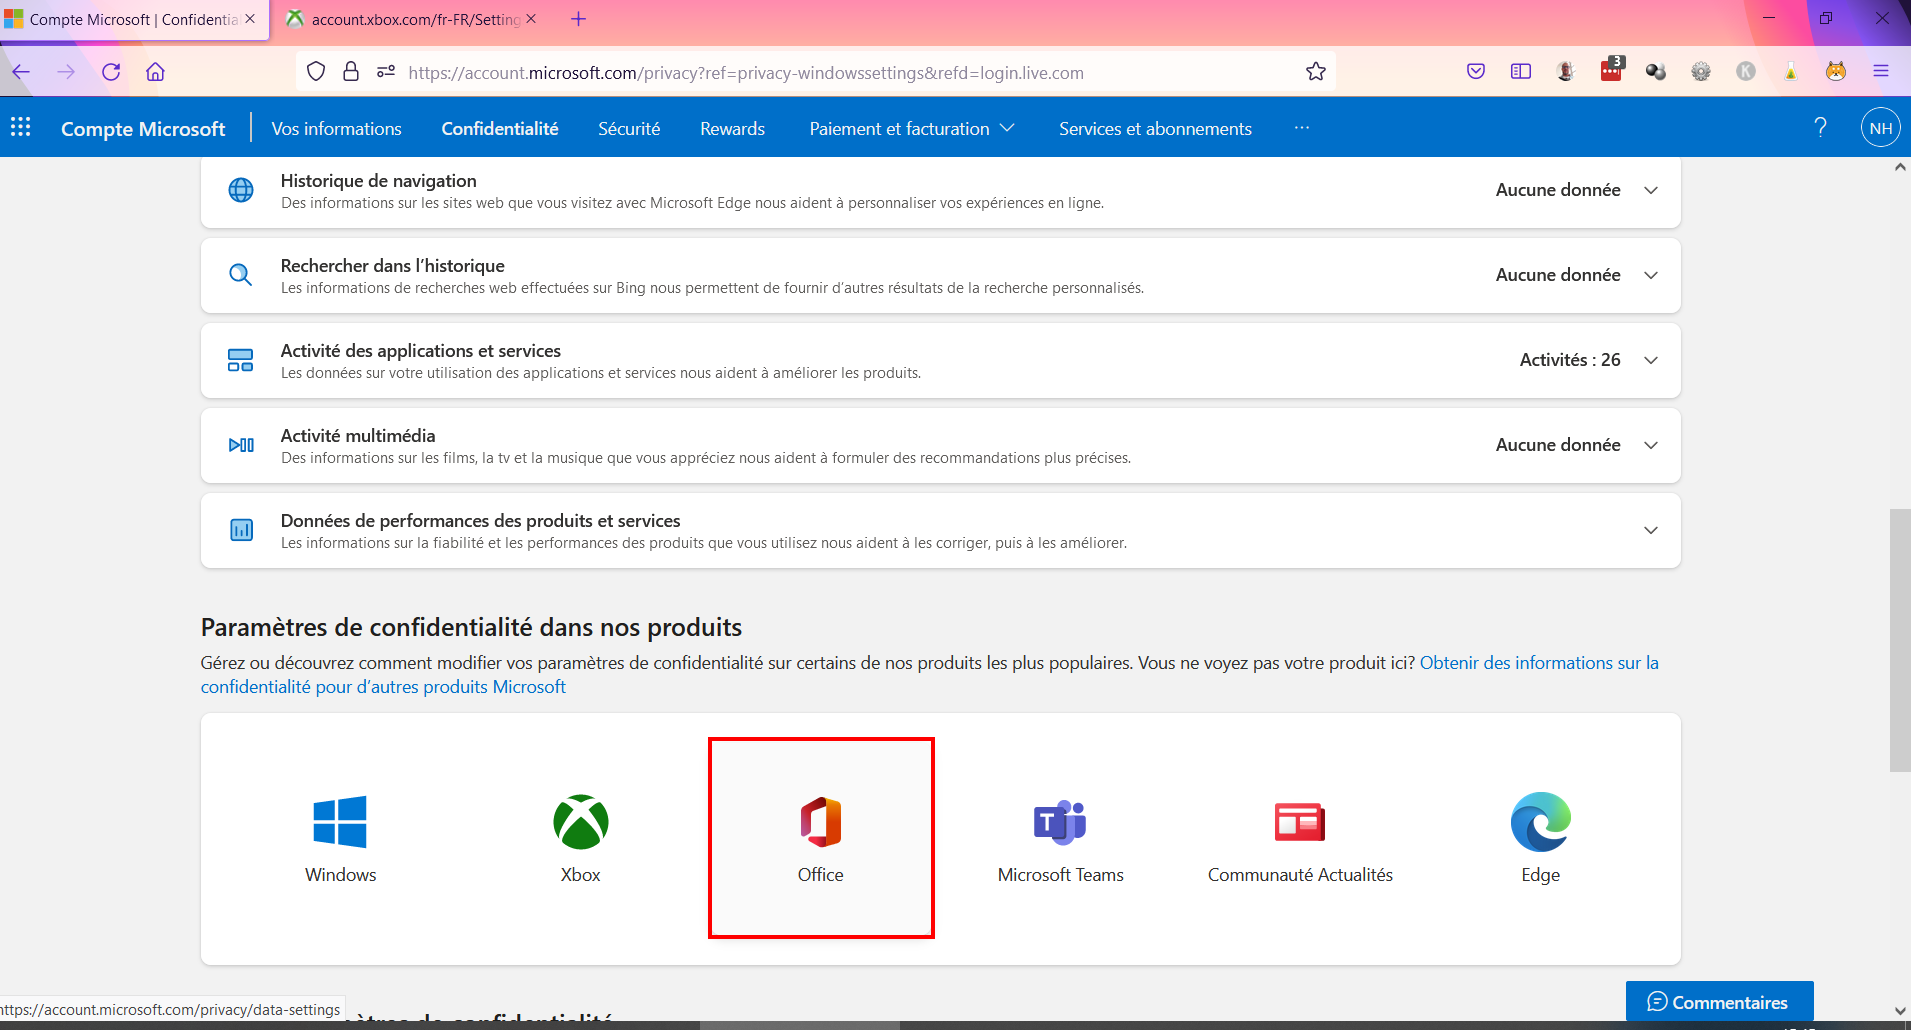Open Microsoft Teams privacy tile

pos(1061,839)
